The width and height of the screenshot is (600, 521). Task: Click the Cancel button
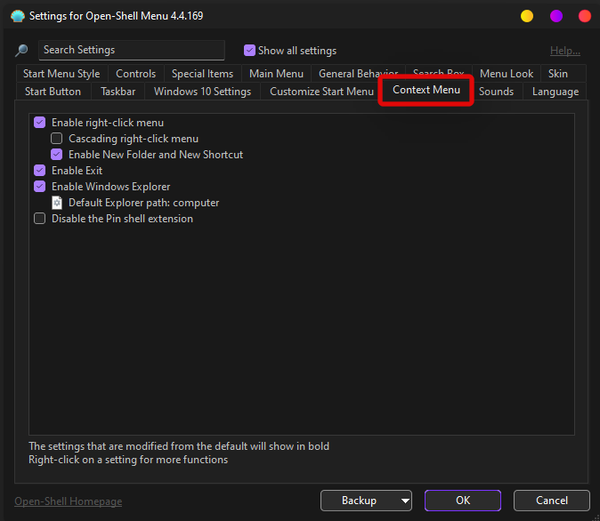(551, 500)
